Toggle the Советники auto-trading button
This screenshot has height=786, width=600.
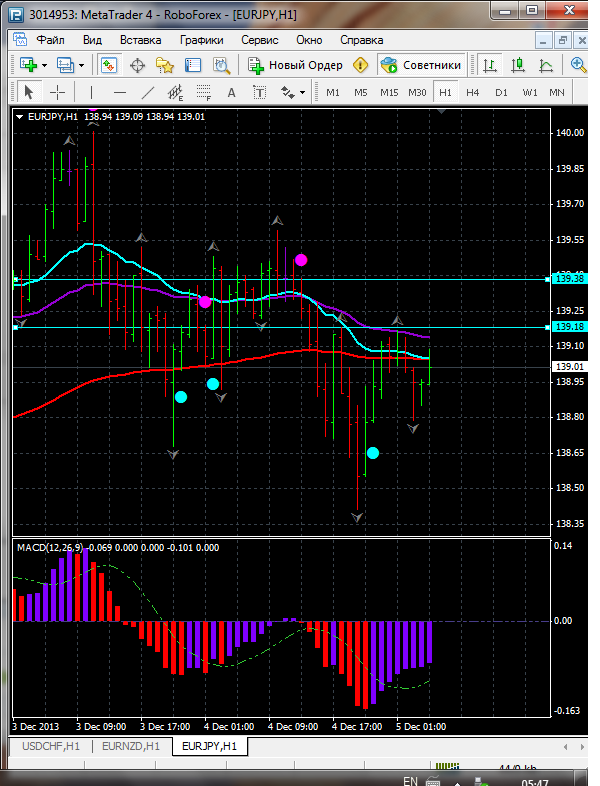click(421, 65)
